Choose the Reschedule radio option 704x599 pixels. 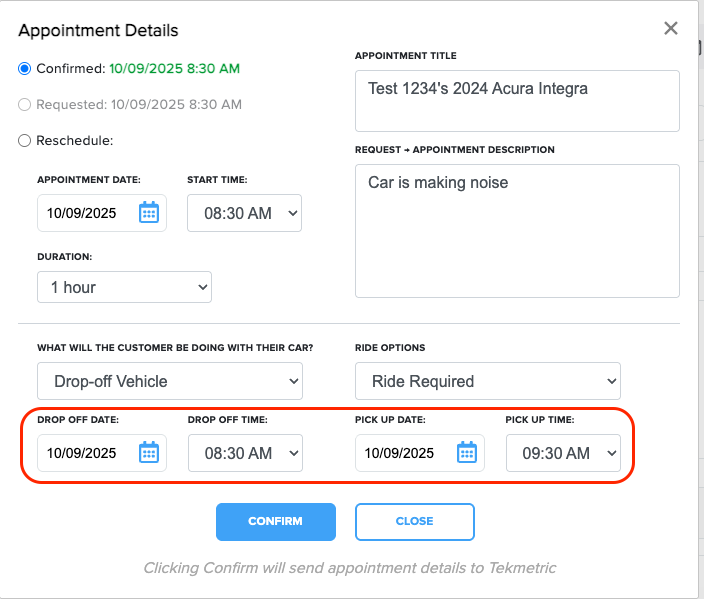[x=24, y=141]
